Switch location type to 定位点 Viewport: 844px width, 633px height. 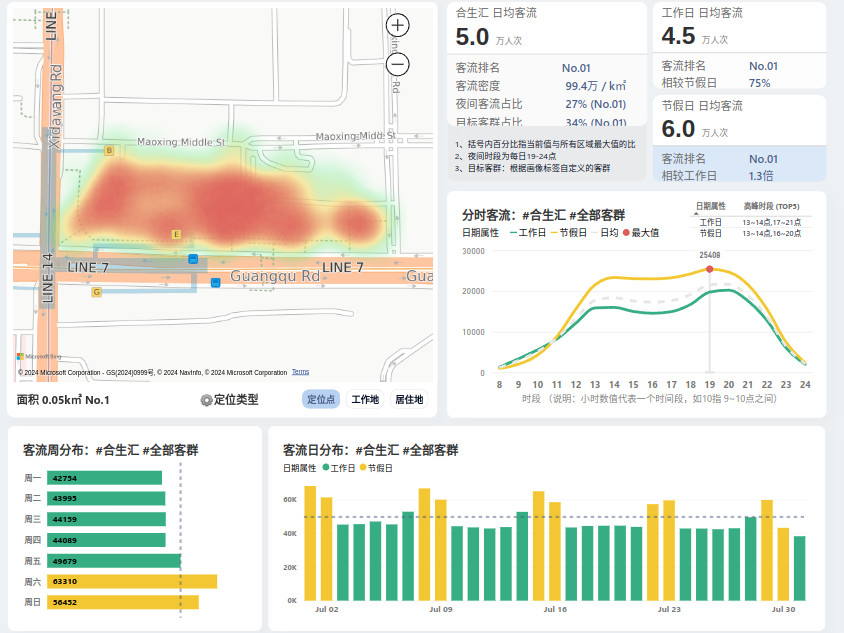(321, 399)
